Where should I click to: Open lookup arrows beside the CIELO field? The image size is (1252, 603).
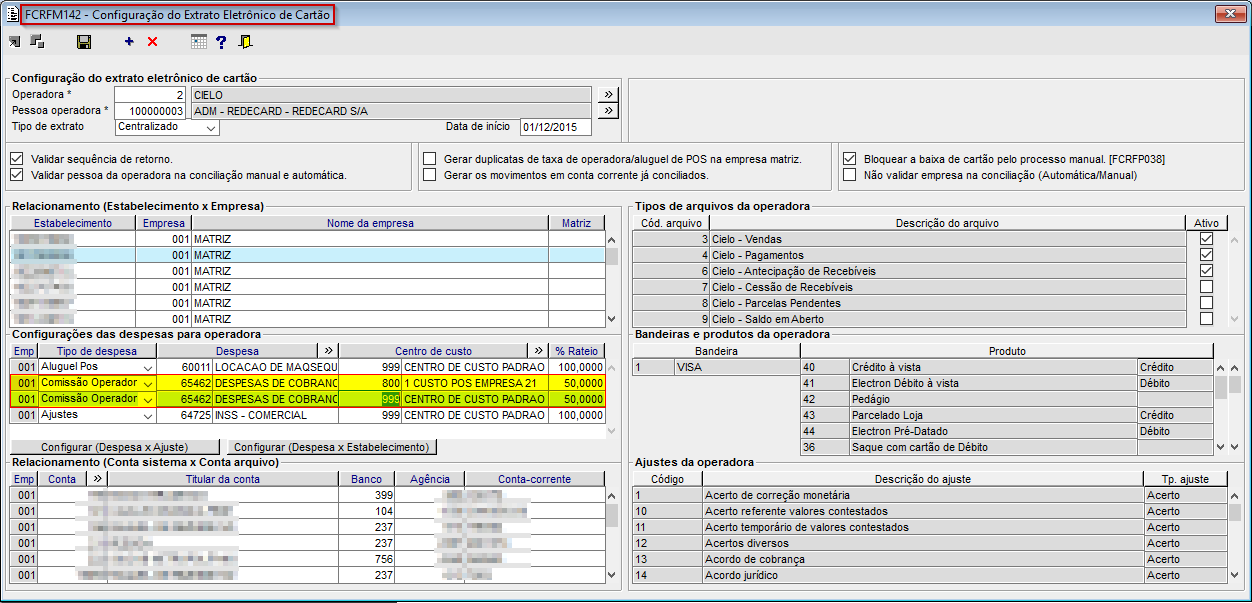(x=608, y=95)
